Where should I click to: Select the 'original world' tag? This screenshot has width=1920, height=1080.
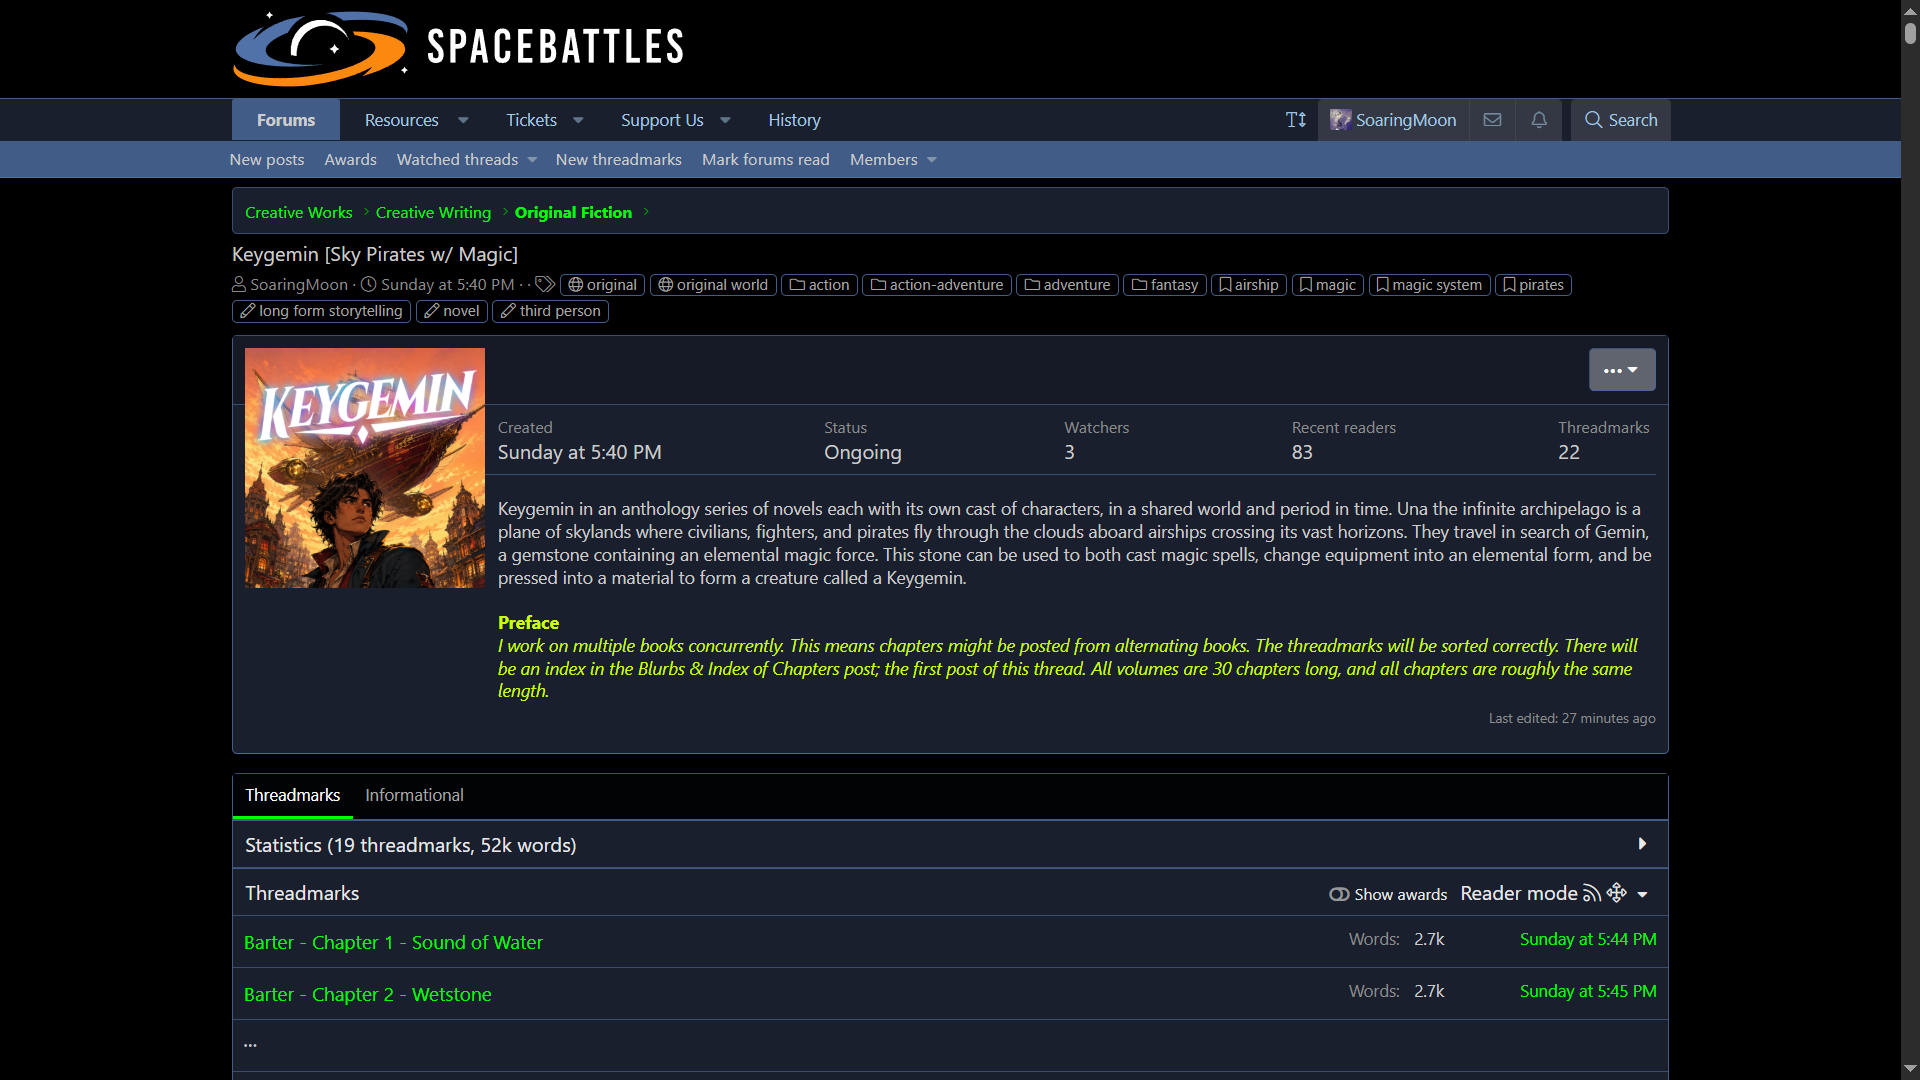tap(713, 285)
